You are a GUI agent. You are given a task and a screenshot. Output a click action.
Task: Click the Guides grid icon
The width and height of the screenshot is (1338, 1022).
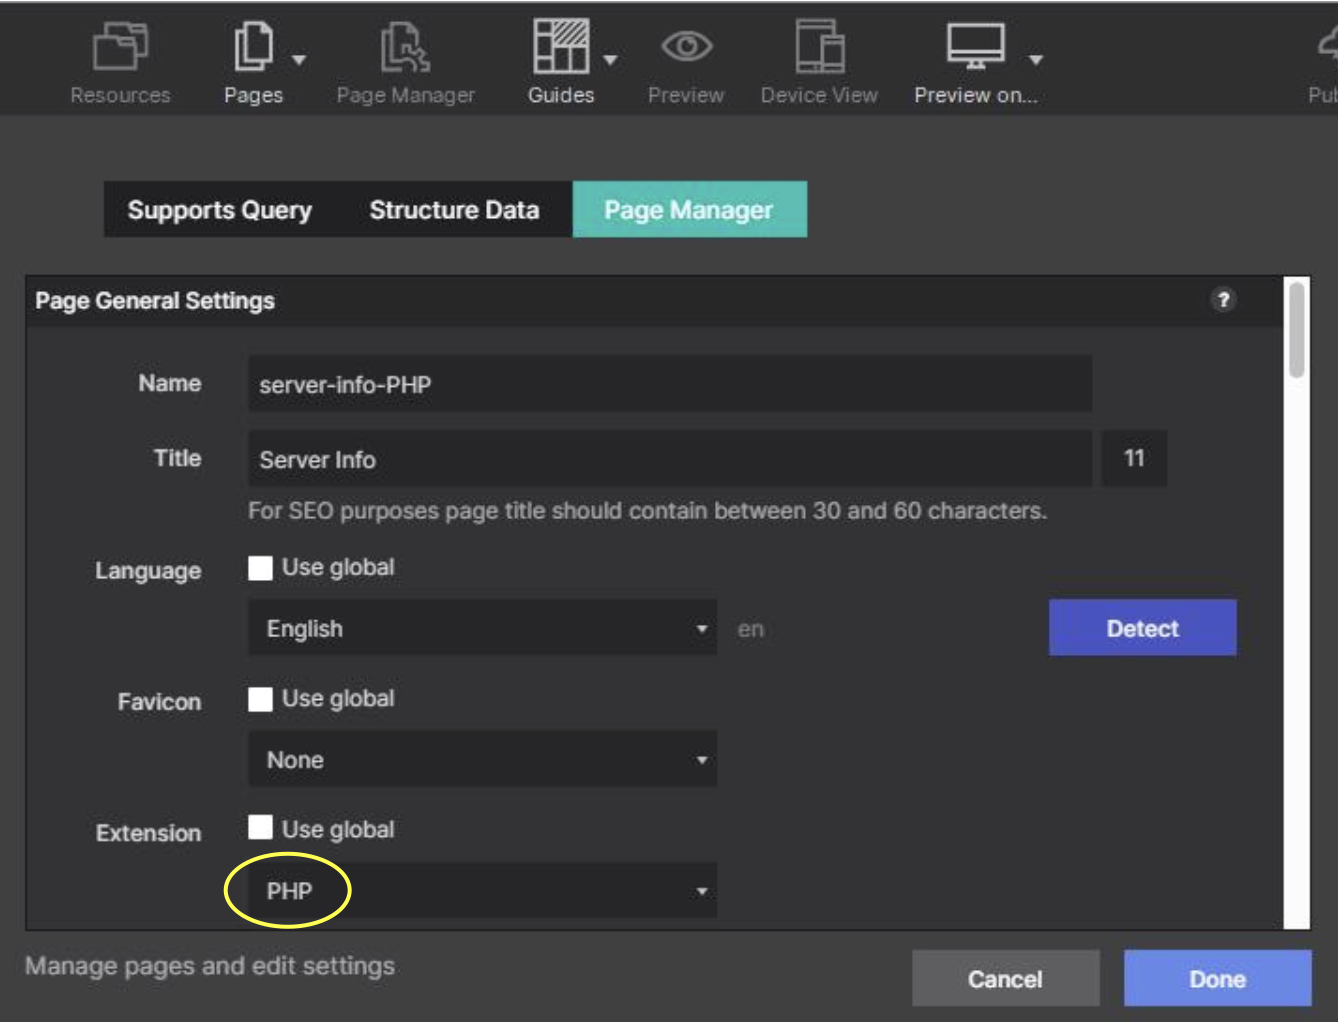click(560, 47)
